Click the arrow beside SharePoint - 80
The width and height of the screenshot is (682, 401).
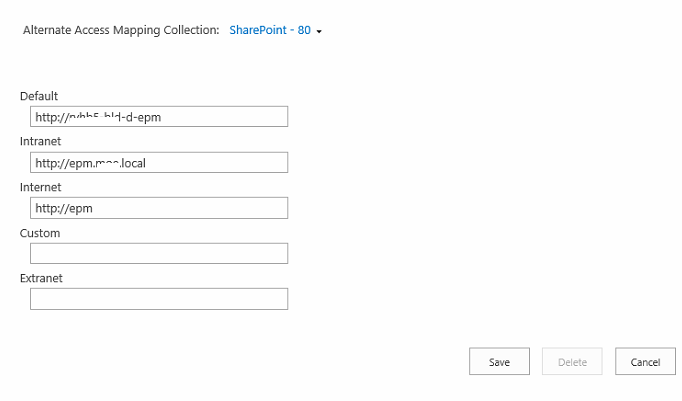click(319, 32)
